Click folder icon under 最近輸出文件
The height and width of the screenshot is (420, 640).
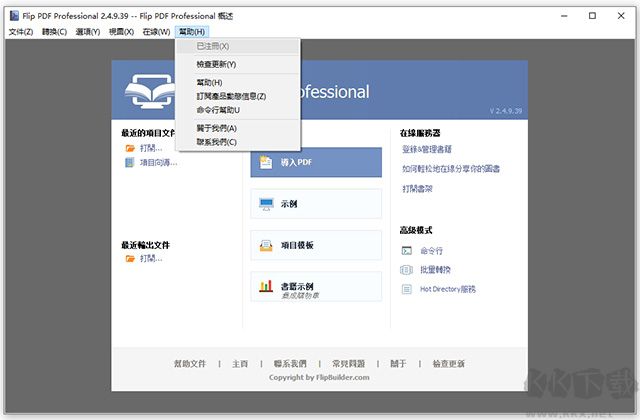click(130, 258)
